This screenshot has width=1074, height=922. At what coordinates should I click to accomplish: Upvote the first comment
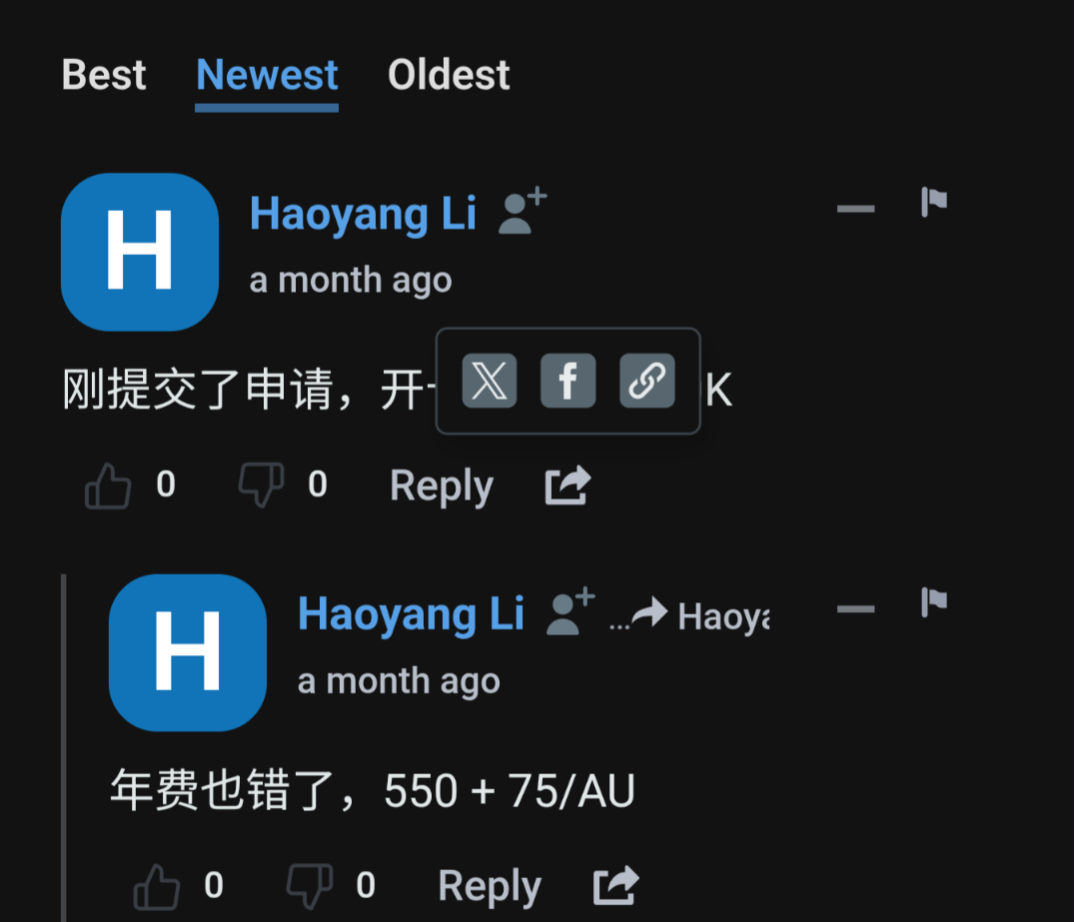(108, 485)
